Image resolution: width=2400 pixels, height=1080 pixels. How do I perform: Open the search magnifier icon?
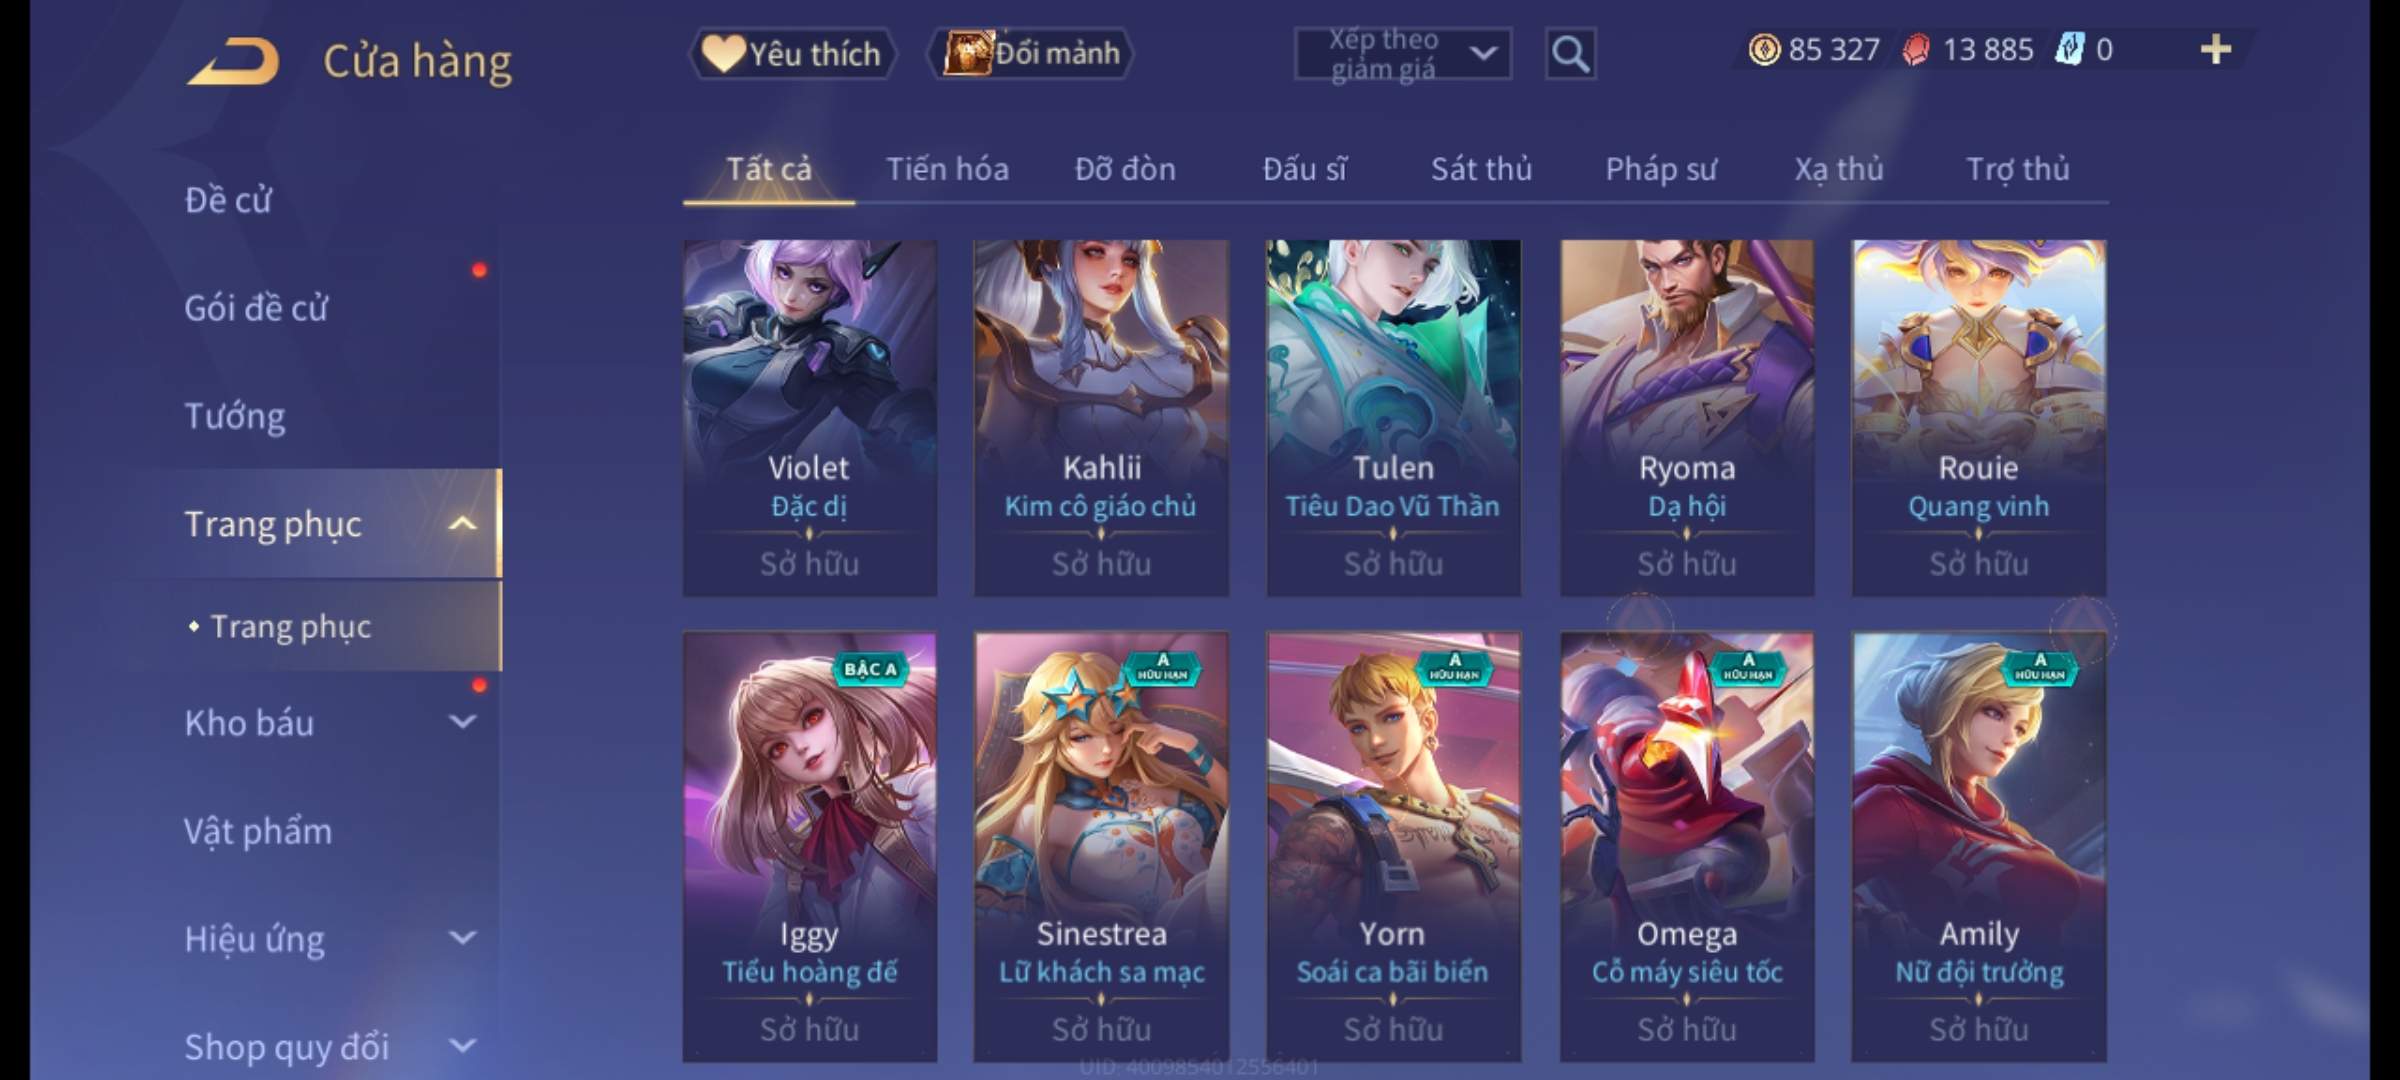point(1570,54)
